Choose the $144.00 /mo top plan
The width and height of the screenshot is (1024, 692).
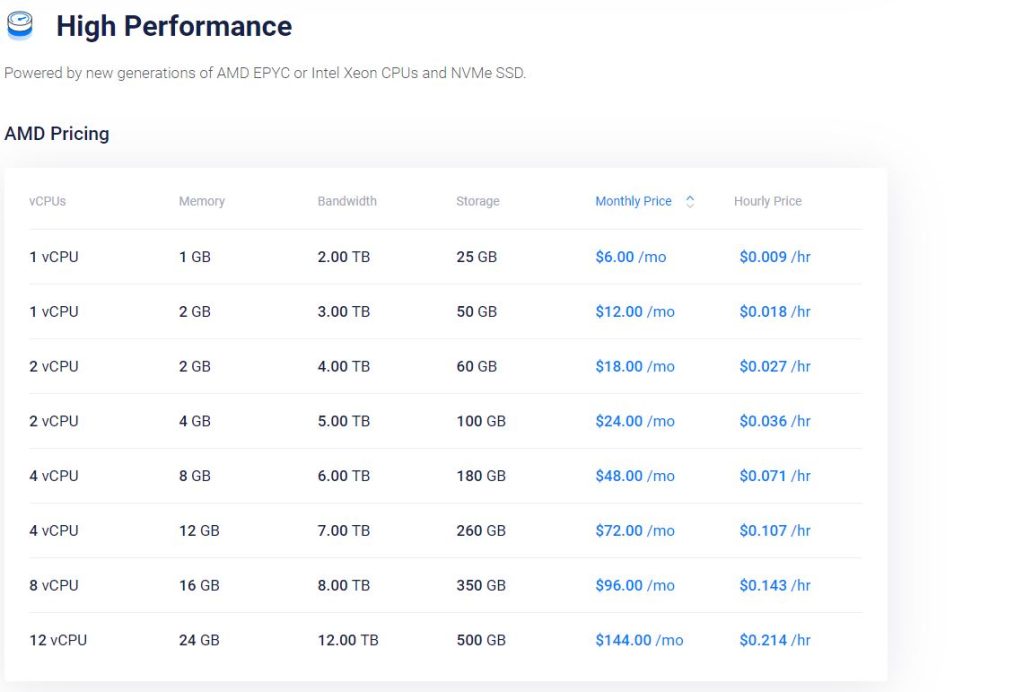pos(639,640)
